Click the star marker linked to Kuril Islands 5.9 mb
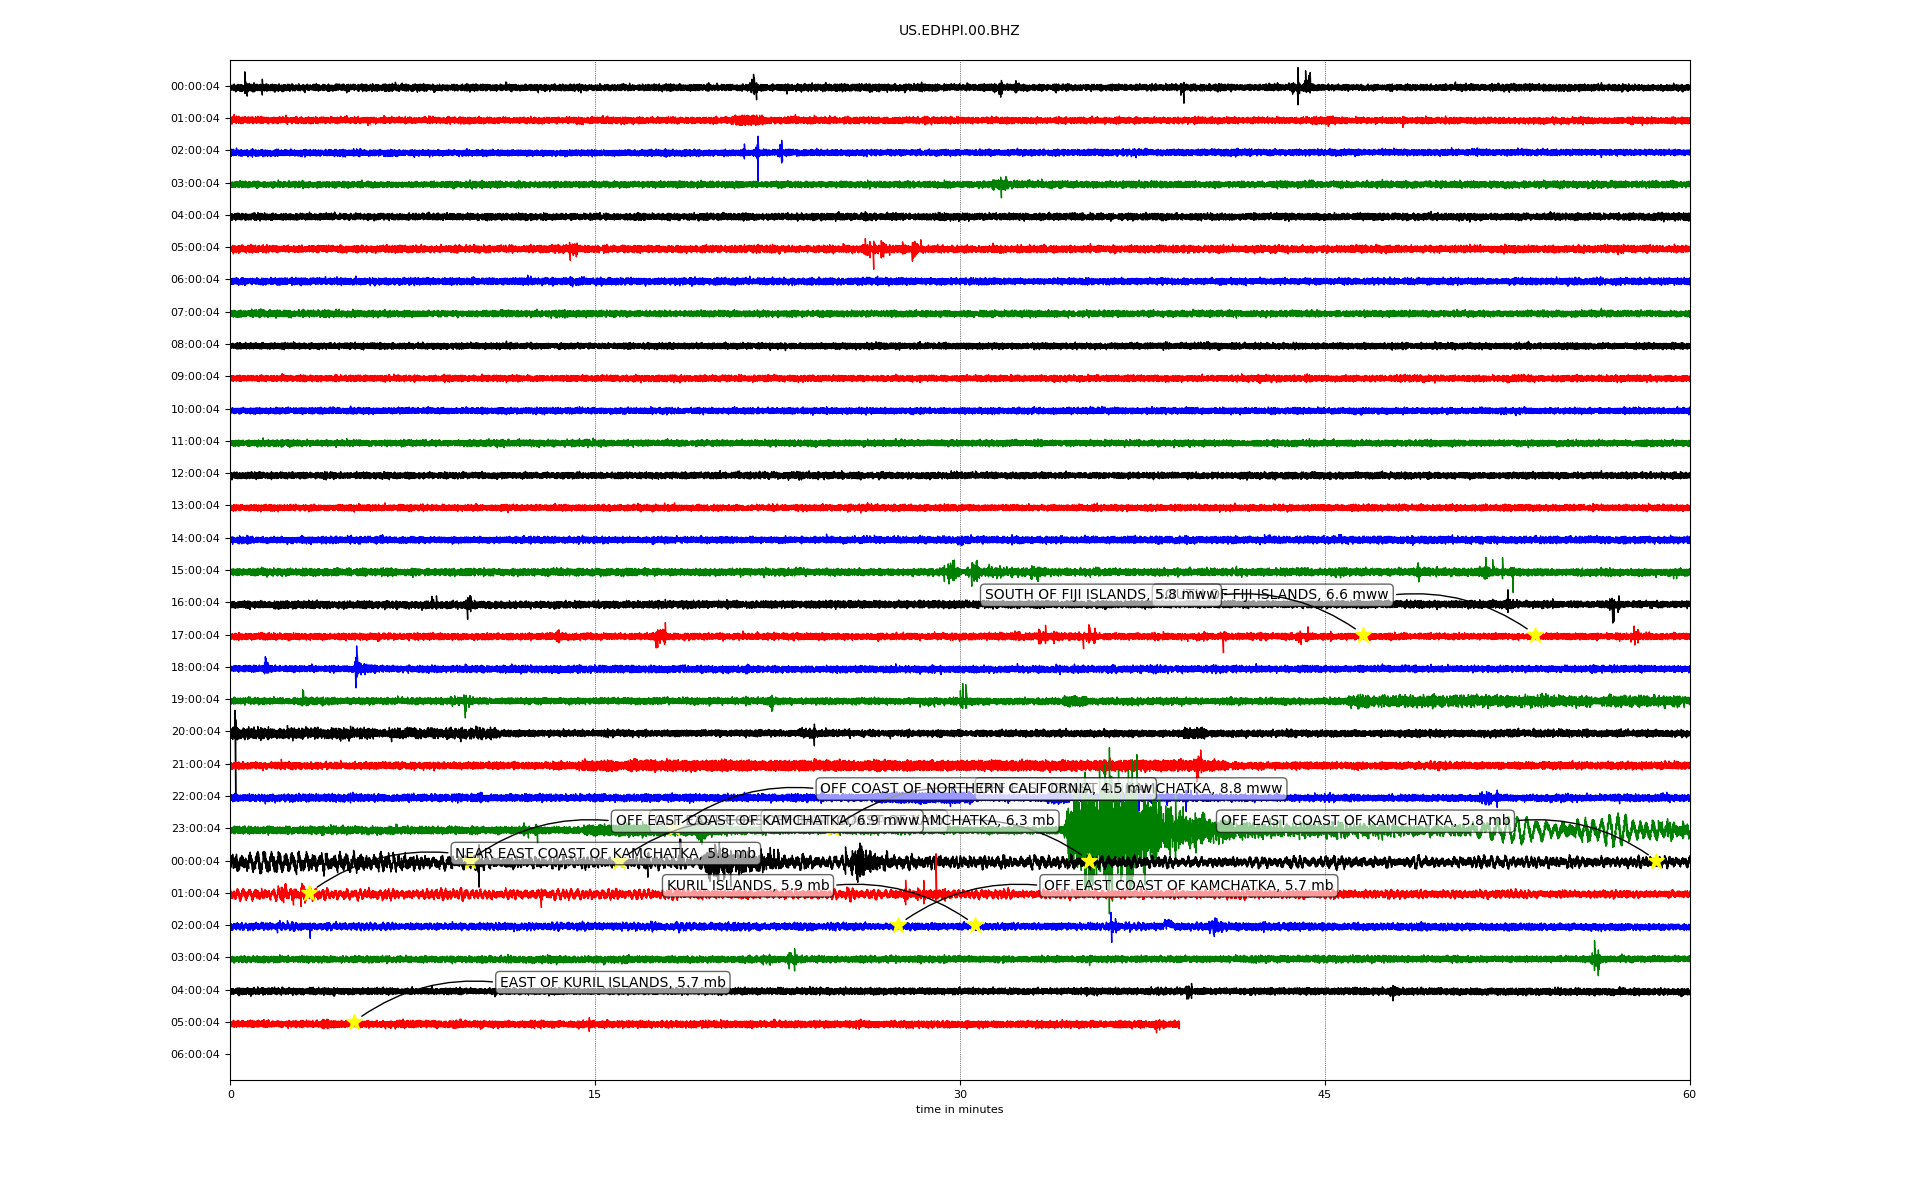The height and width of the screenshot is (1200, 1920). coord(975,925)
